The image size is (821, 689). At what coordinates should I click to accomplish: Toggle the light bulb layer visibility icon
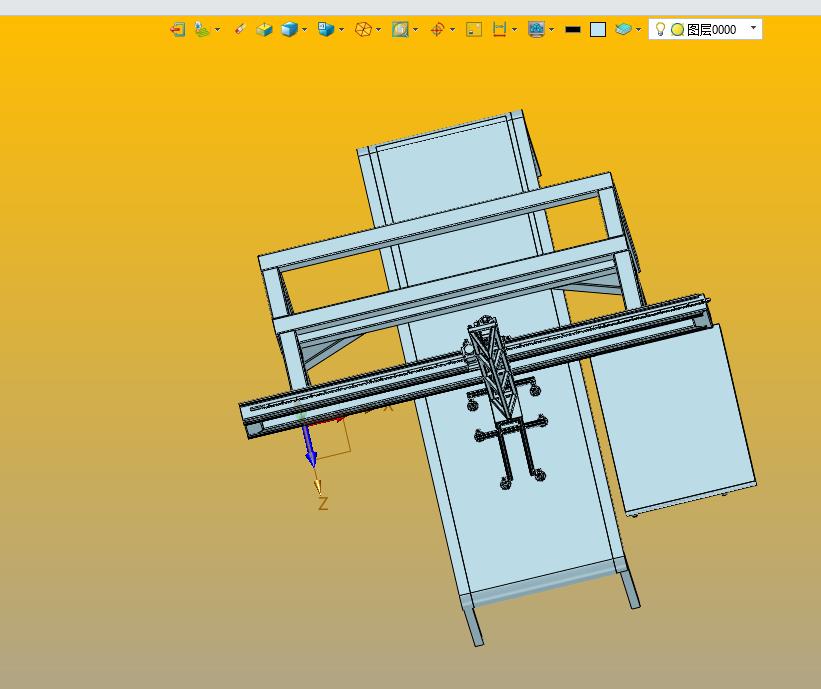[661, 29]
